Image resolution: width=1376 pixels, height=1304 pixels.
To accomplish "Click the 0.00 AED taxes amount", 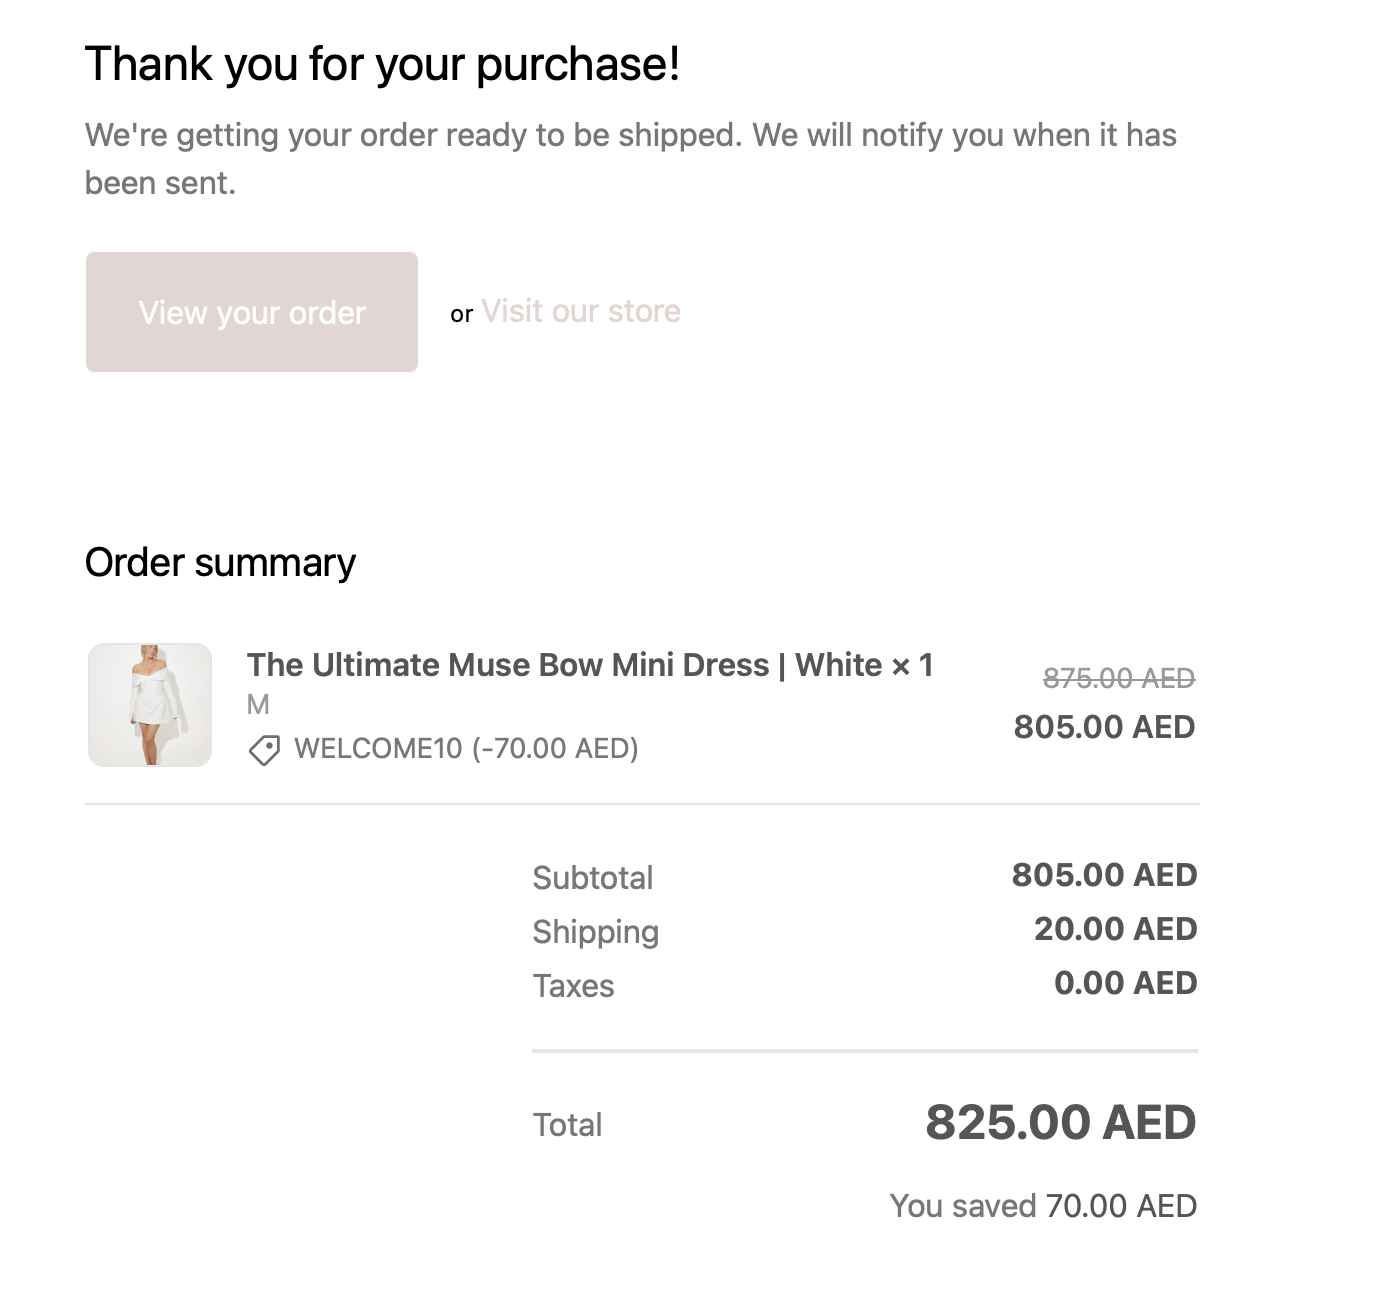I will tap(1125, 983).
